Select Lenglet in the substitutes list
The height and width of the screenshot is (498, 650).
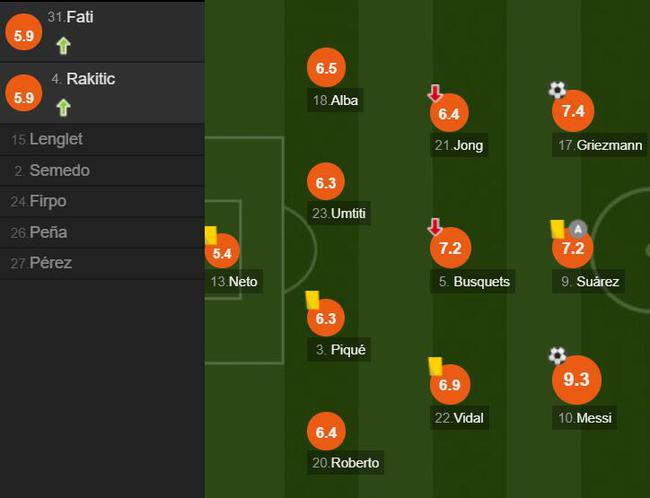coord(56,140)
